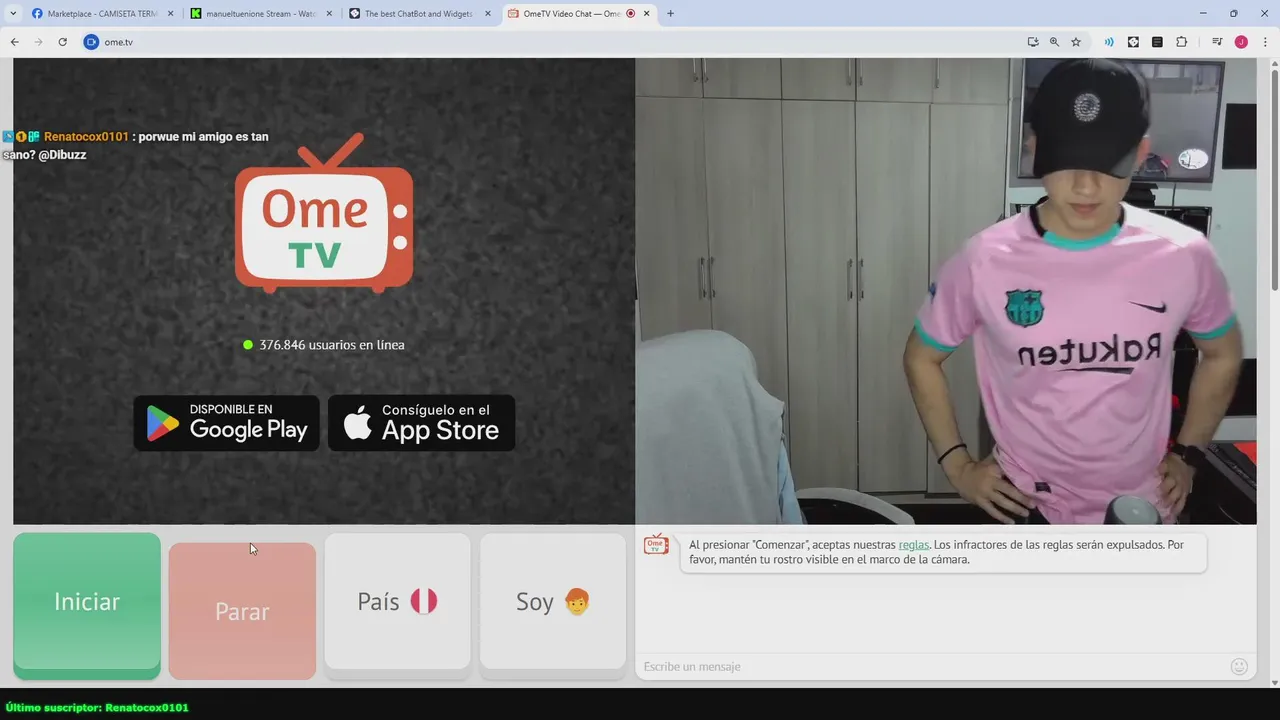Screen dimensions: 1280x720
Task: Click the local webcam video preview
Action: 946,291
